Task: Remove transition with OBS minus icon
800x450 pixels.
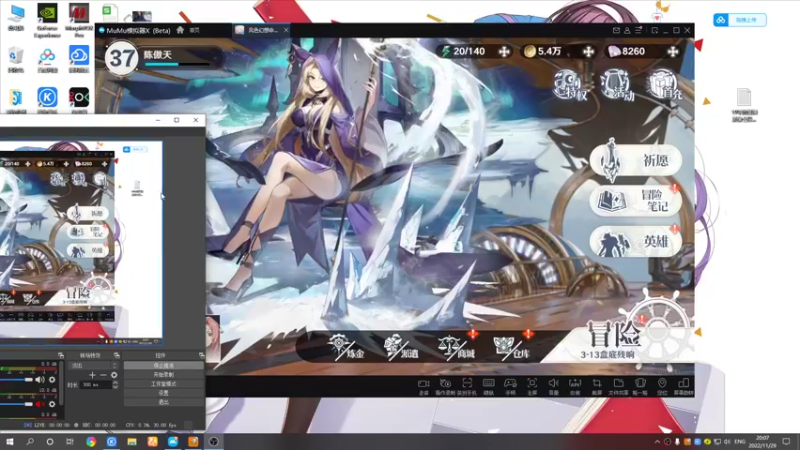Action: (x=103, y=375)
